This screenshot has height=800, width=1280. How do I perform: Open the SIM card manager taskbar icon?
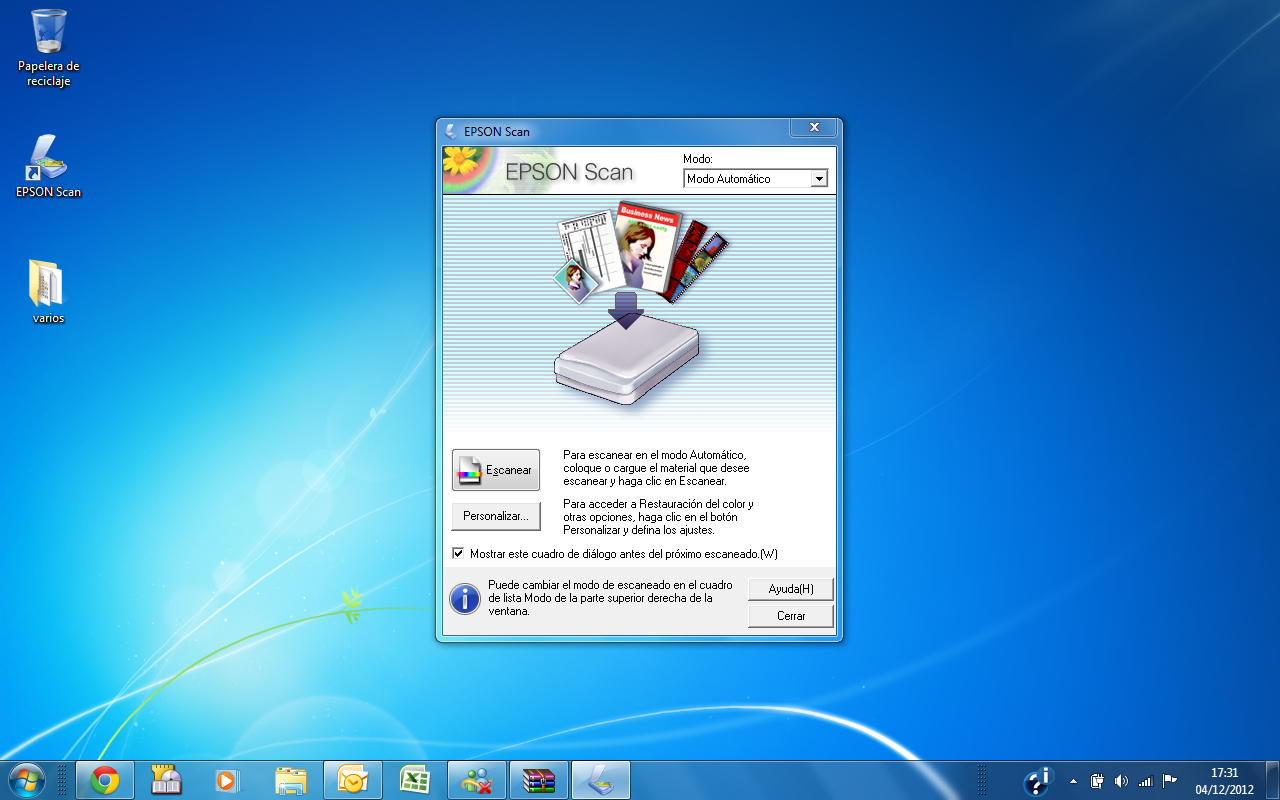[166, 780]
